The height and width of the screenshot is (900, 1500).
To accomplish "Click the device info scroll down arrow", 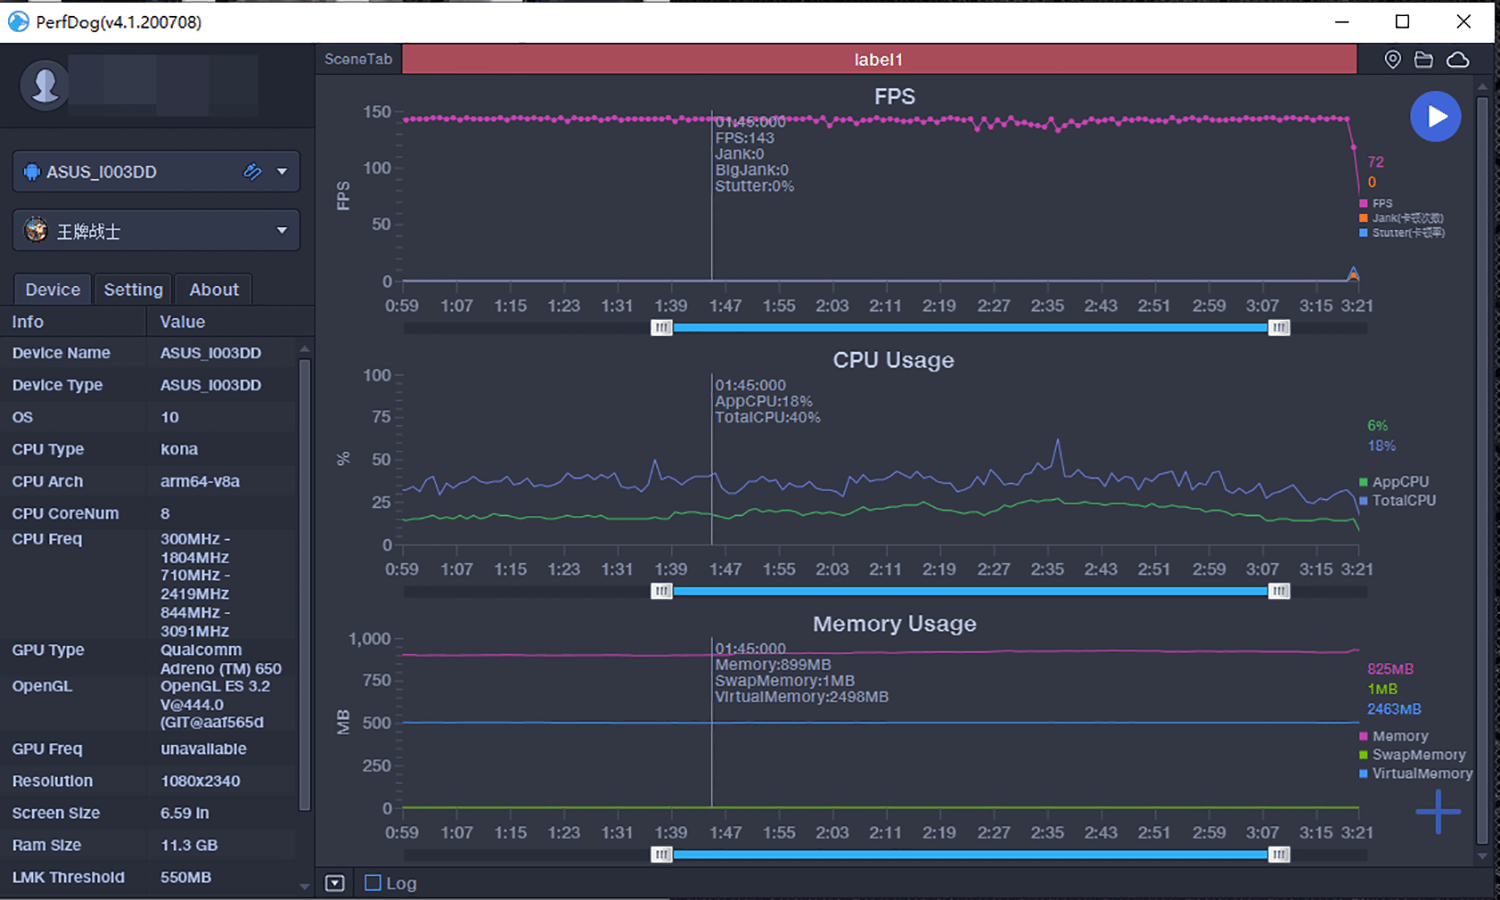I will pos(305,886).
